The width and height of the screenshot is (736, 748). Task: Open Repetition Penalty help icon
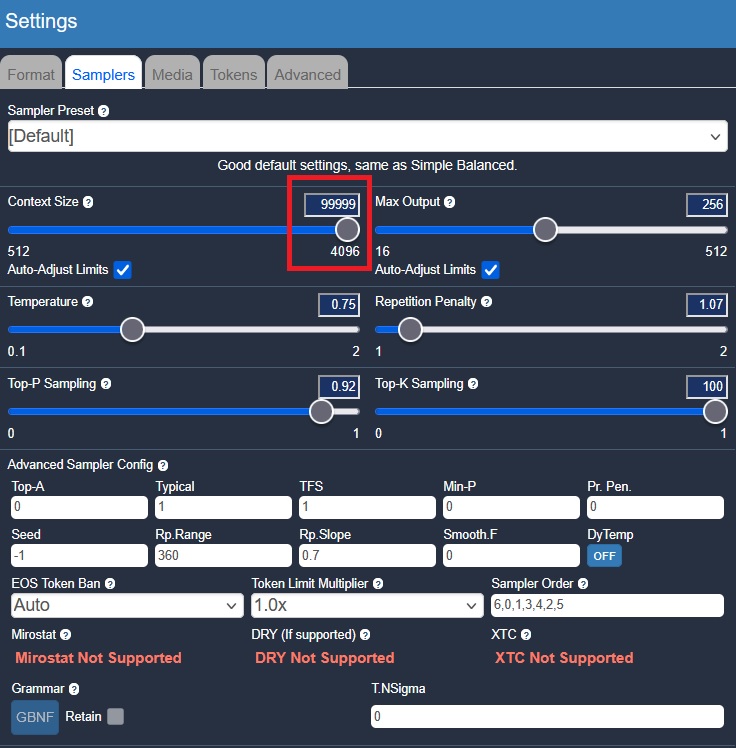click(486, 302)
